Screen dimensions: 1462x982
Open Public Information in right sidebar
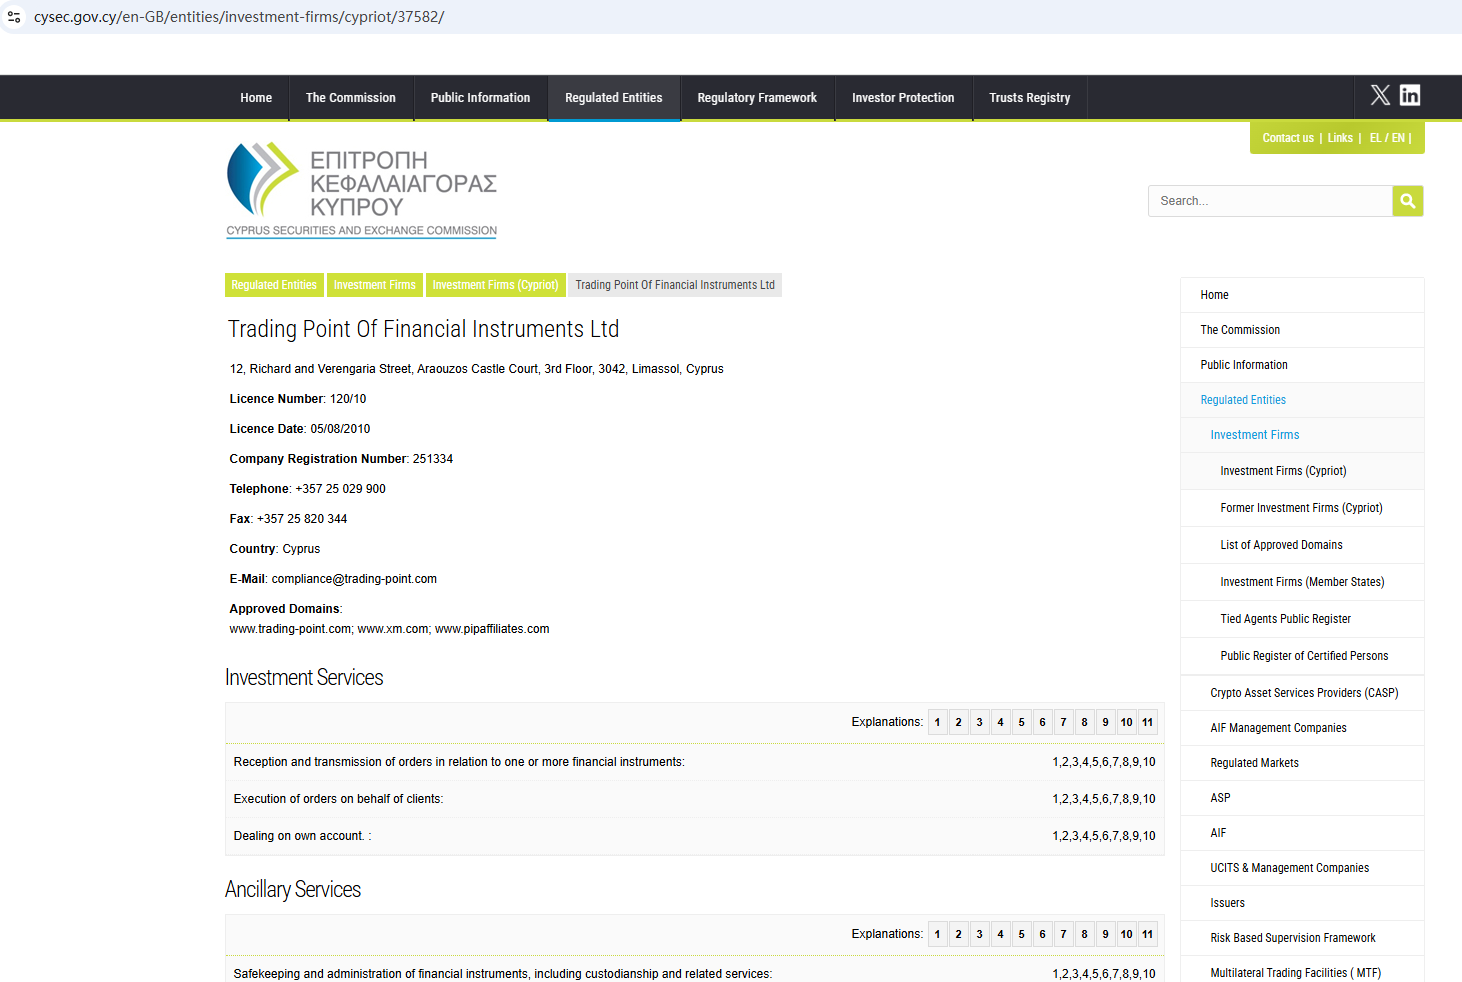(x=1302, y=365)
